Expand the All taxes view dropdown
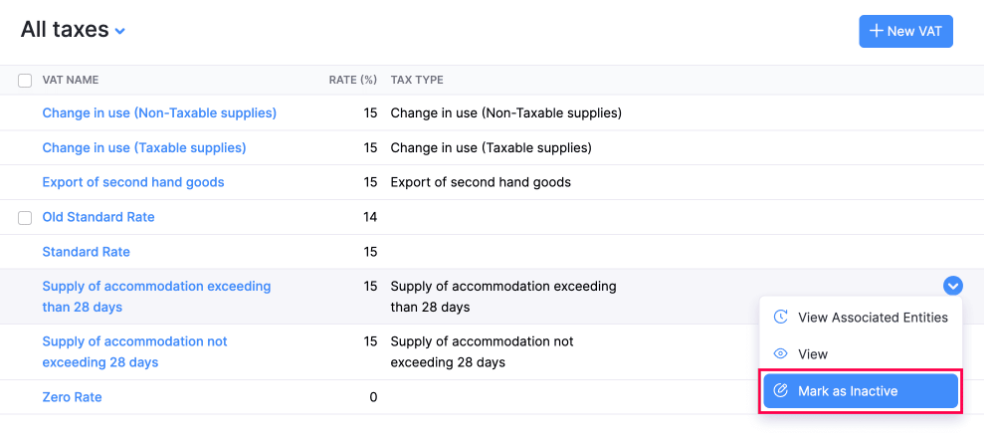The width and height of the screenshot is (984, 435). tap(120, 31)
